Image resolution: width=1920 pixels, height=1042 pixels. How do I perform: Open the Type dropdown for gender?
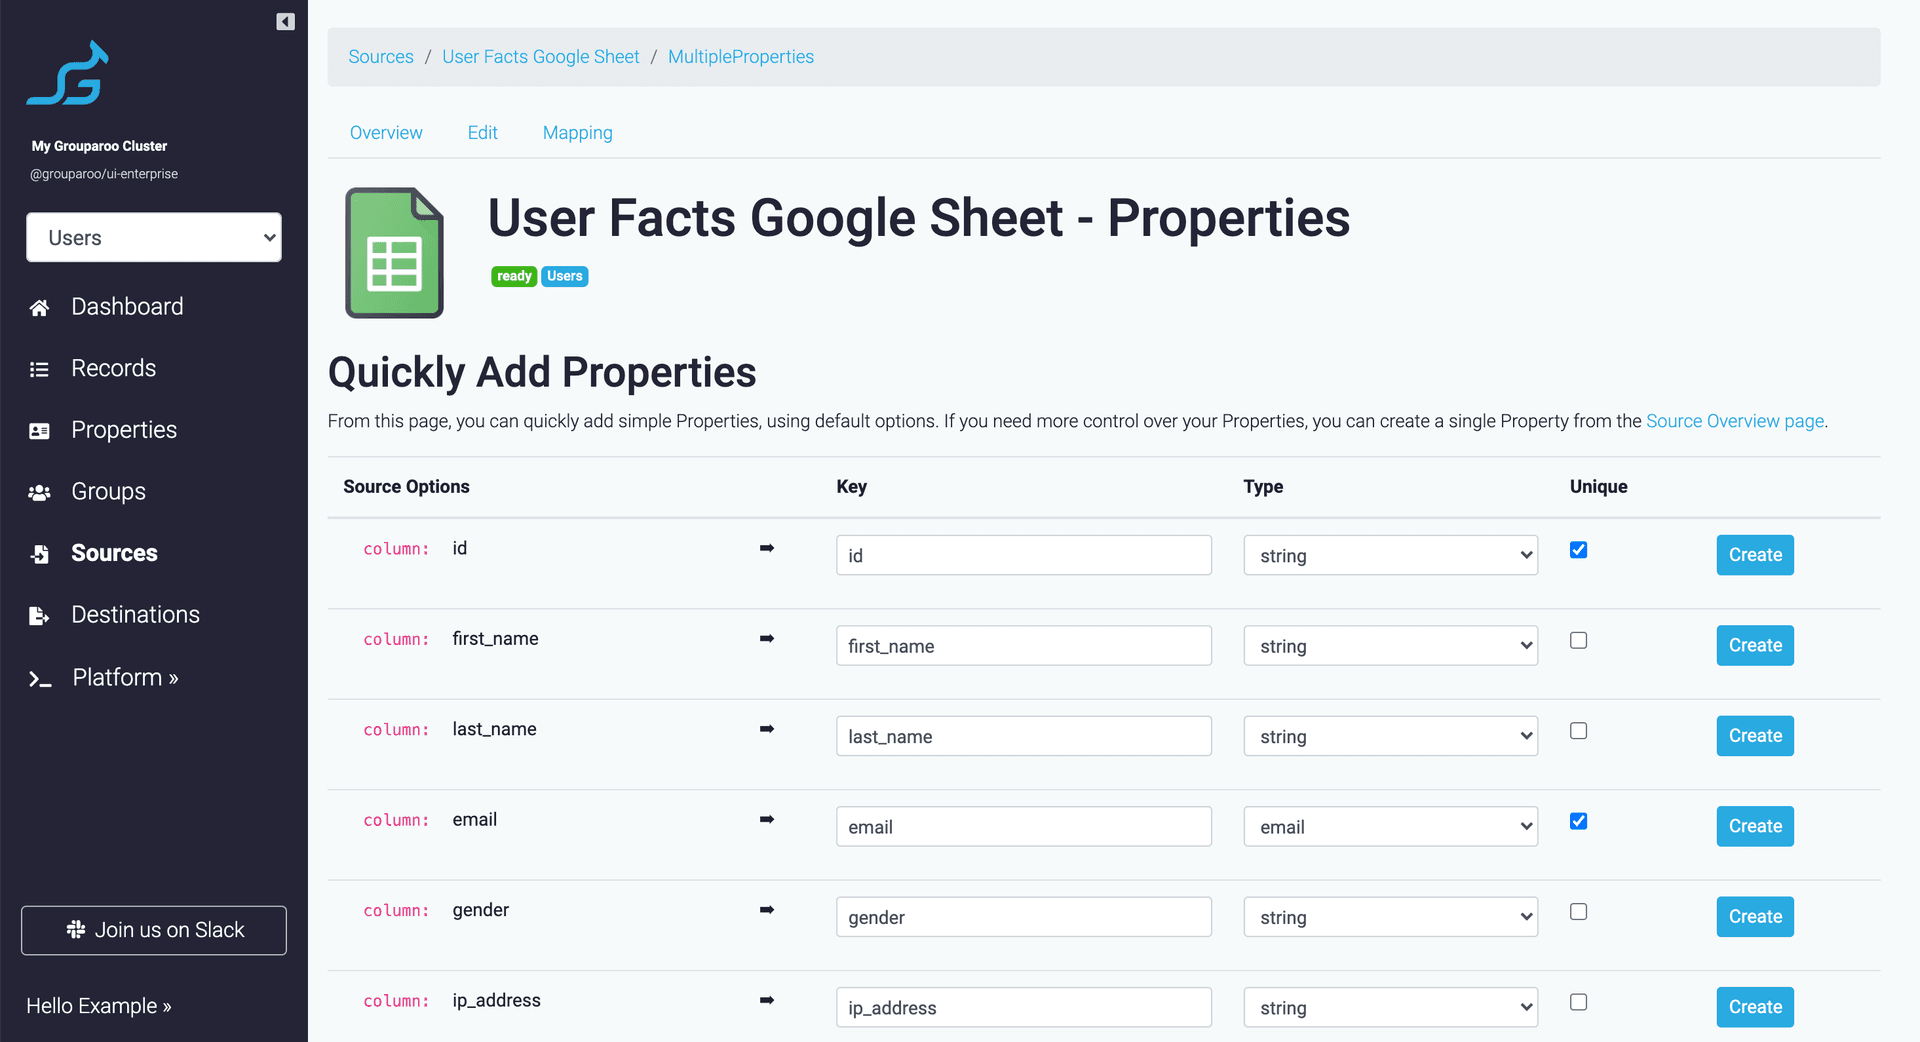(1390, 917)
